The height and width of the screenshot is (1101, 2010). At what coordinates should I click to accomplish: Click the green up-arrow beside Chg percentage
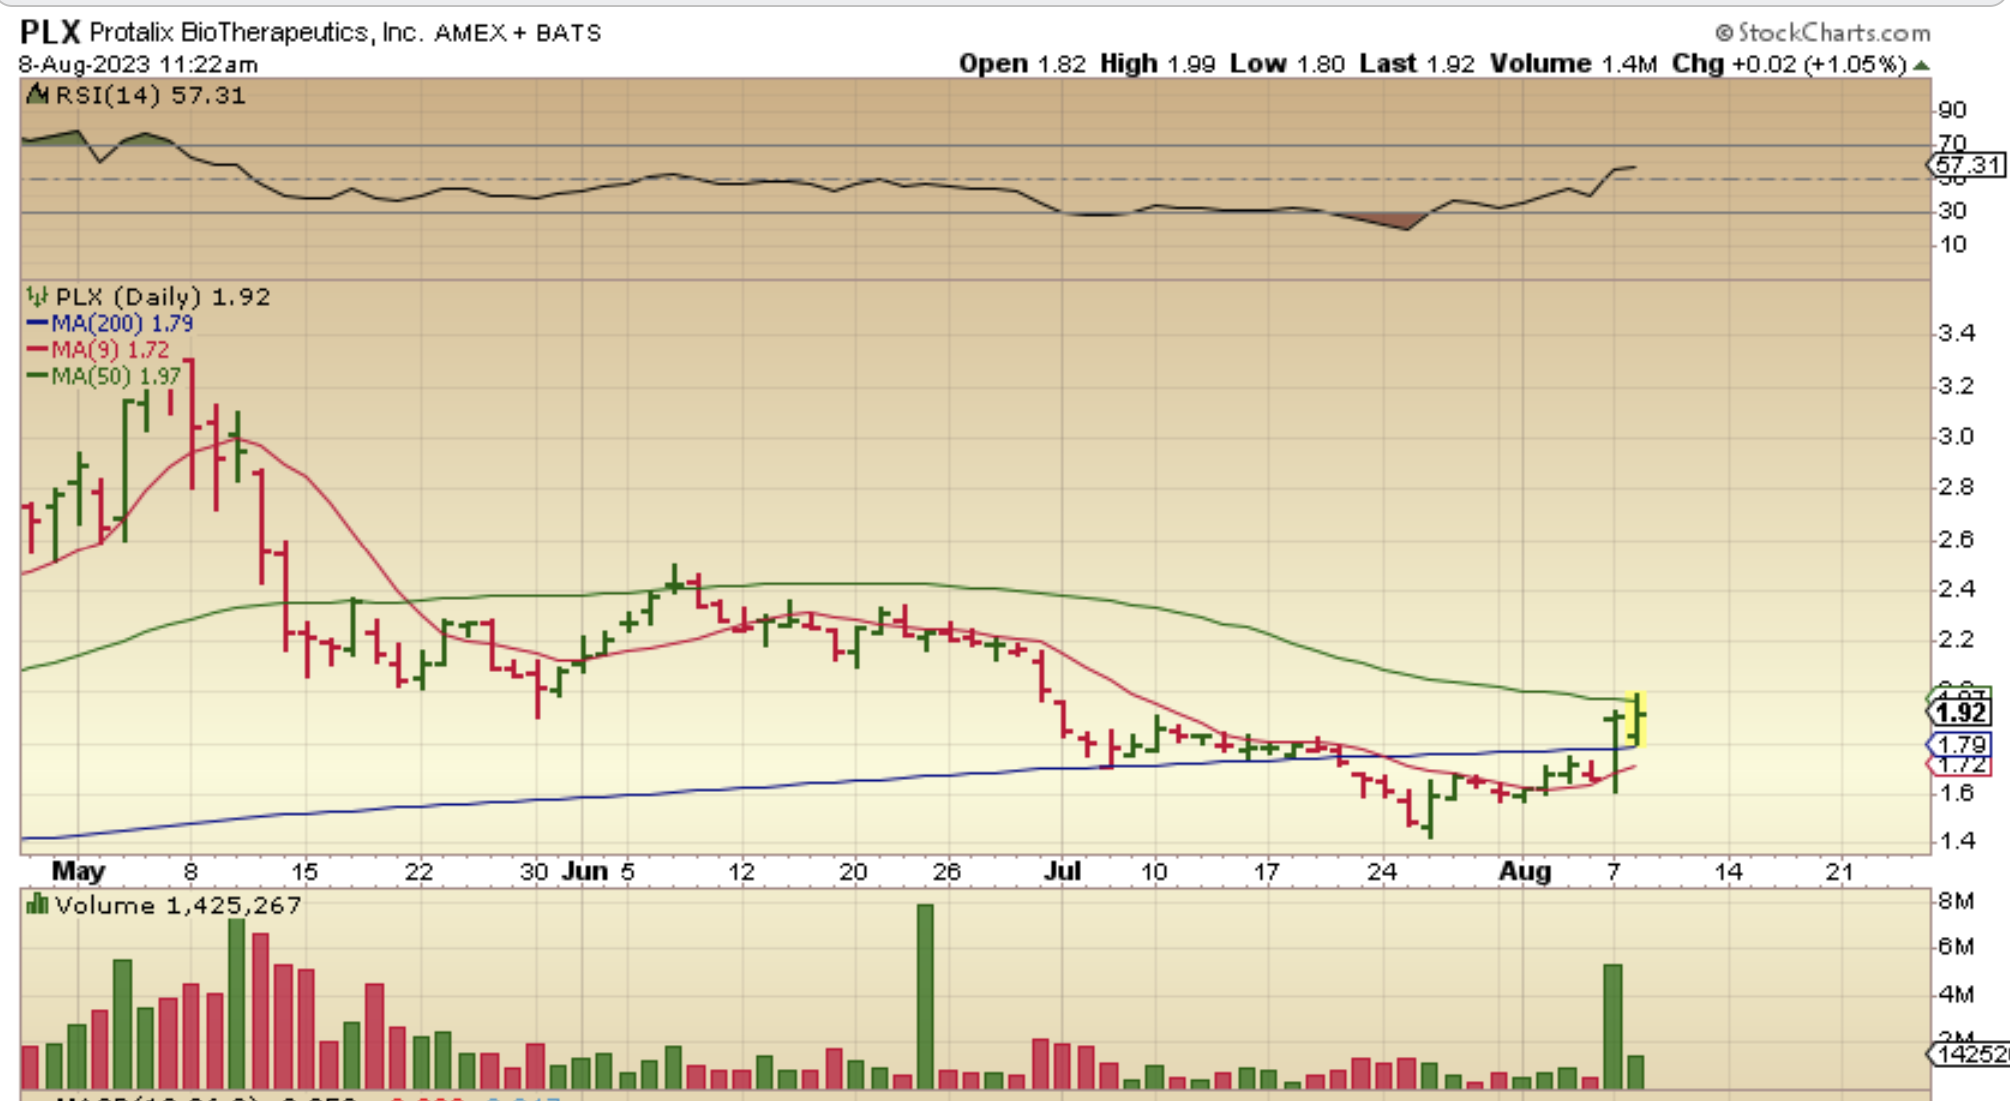(x=1921, y=65)
